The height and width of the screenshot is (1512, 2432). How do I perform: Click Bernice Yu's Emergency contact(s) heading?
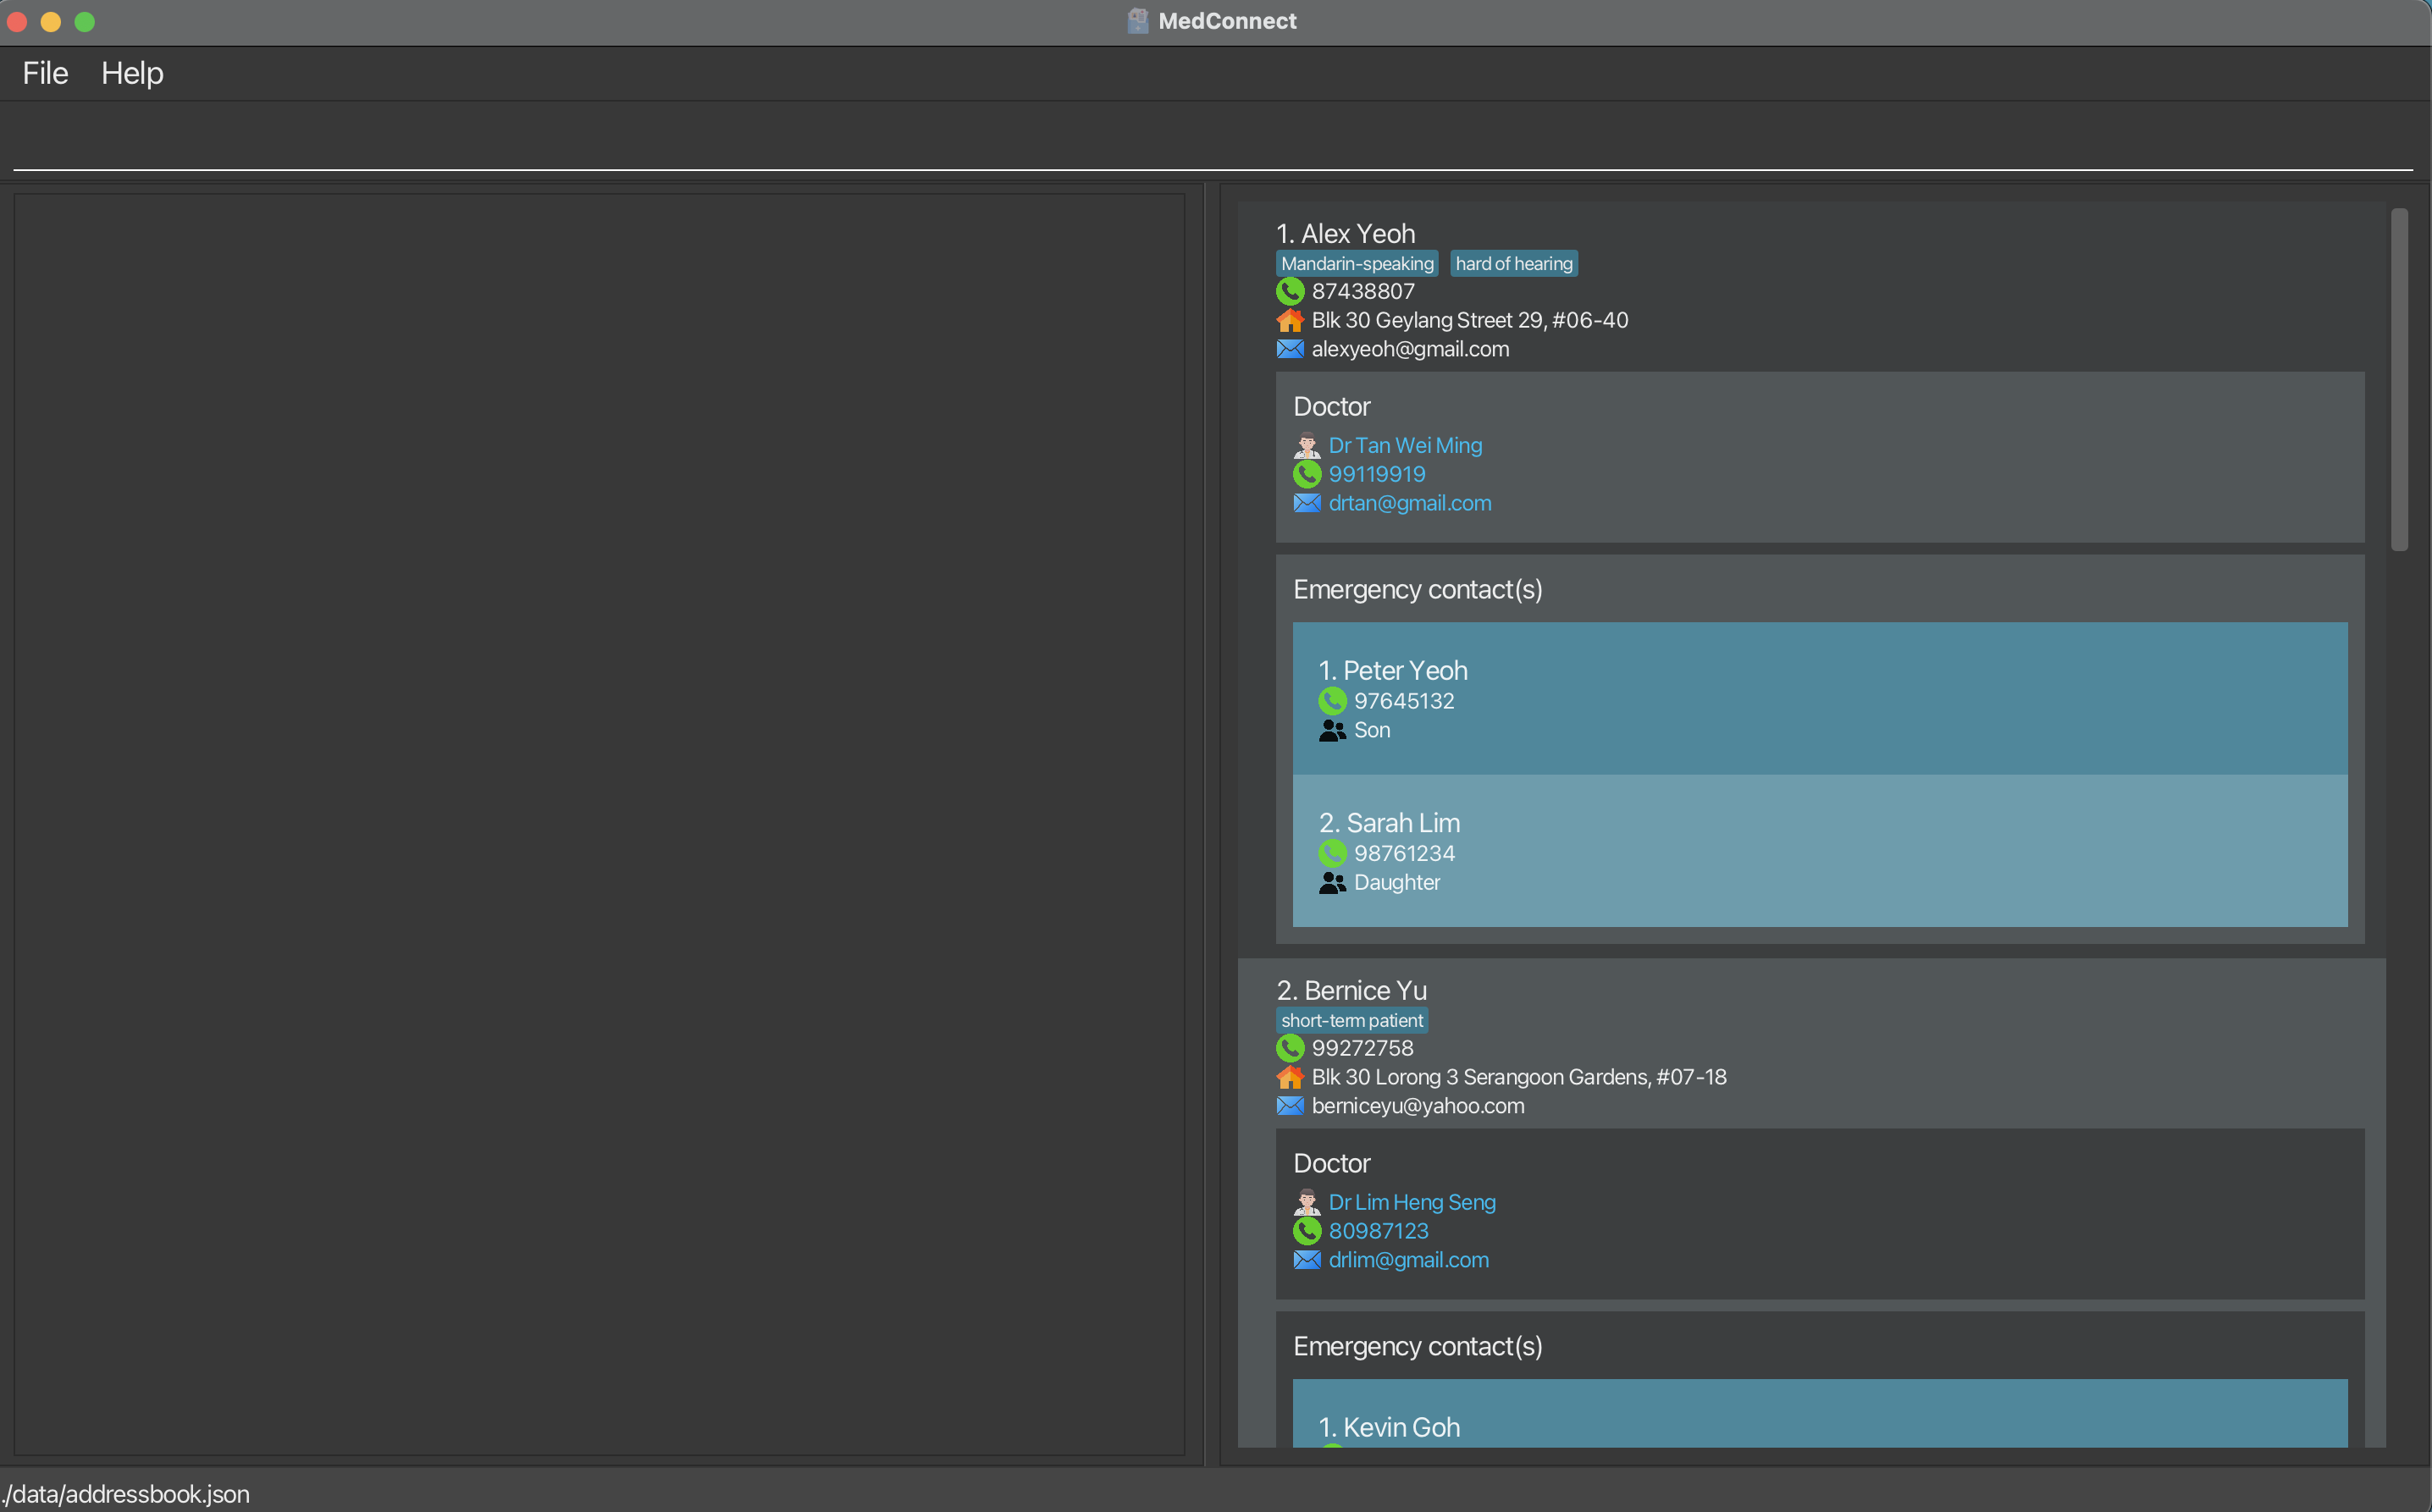[x=1417, y=1347]
